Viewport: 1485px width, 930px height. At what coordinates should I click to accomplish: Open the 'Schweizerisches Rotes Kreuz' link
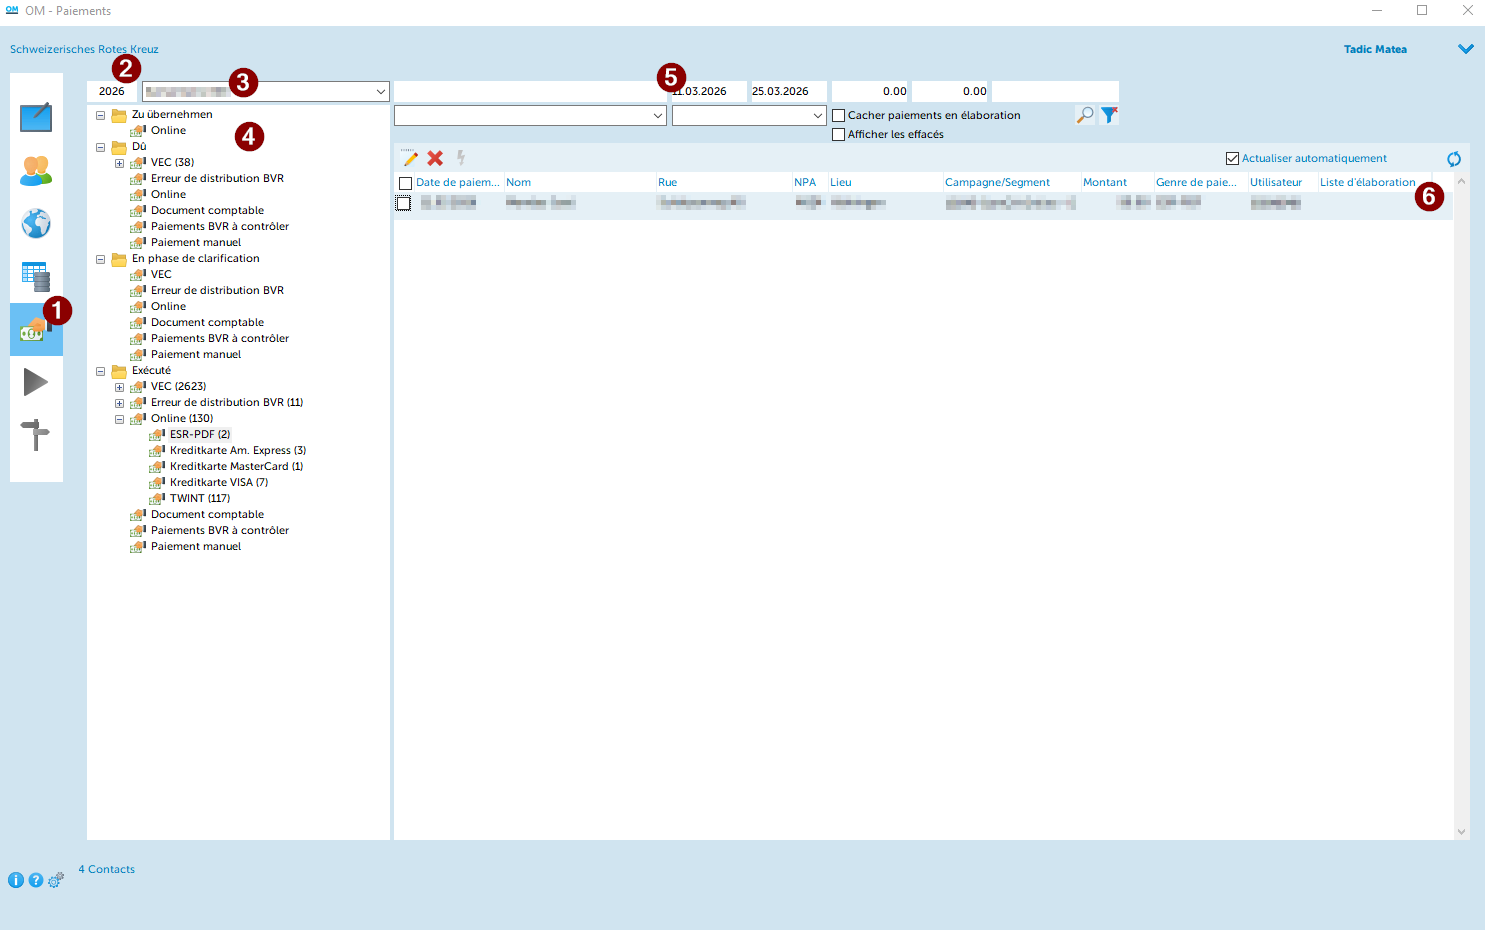[84, 49]
